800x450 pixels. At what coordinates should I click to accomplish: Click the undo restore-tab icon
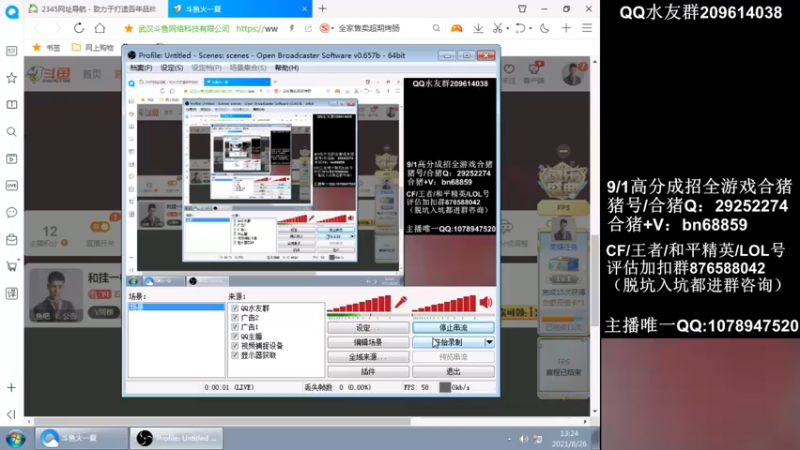pyautogui.click(x=519, y=29)
